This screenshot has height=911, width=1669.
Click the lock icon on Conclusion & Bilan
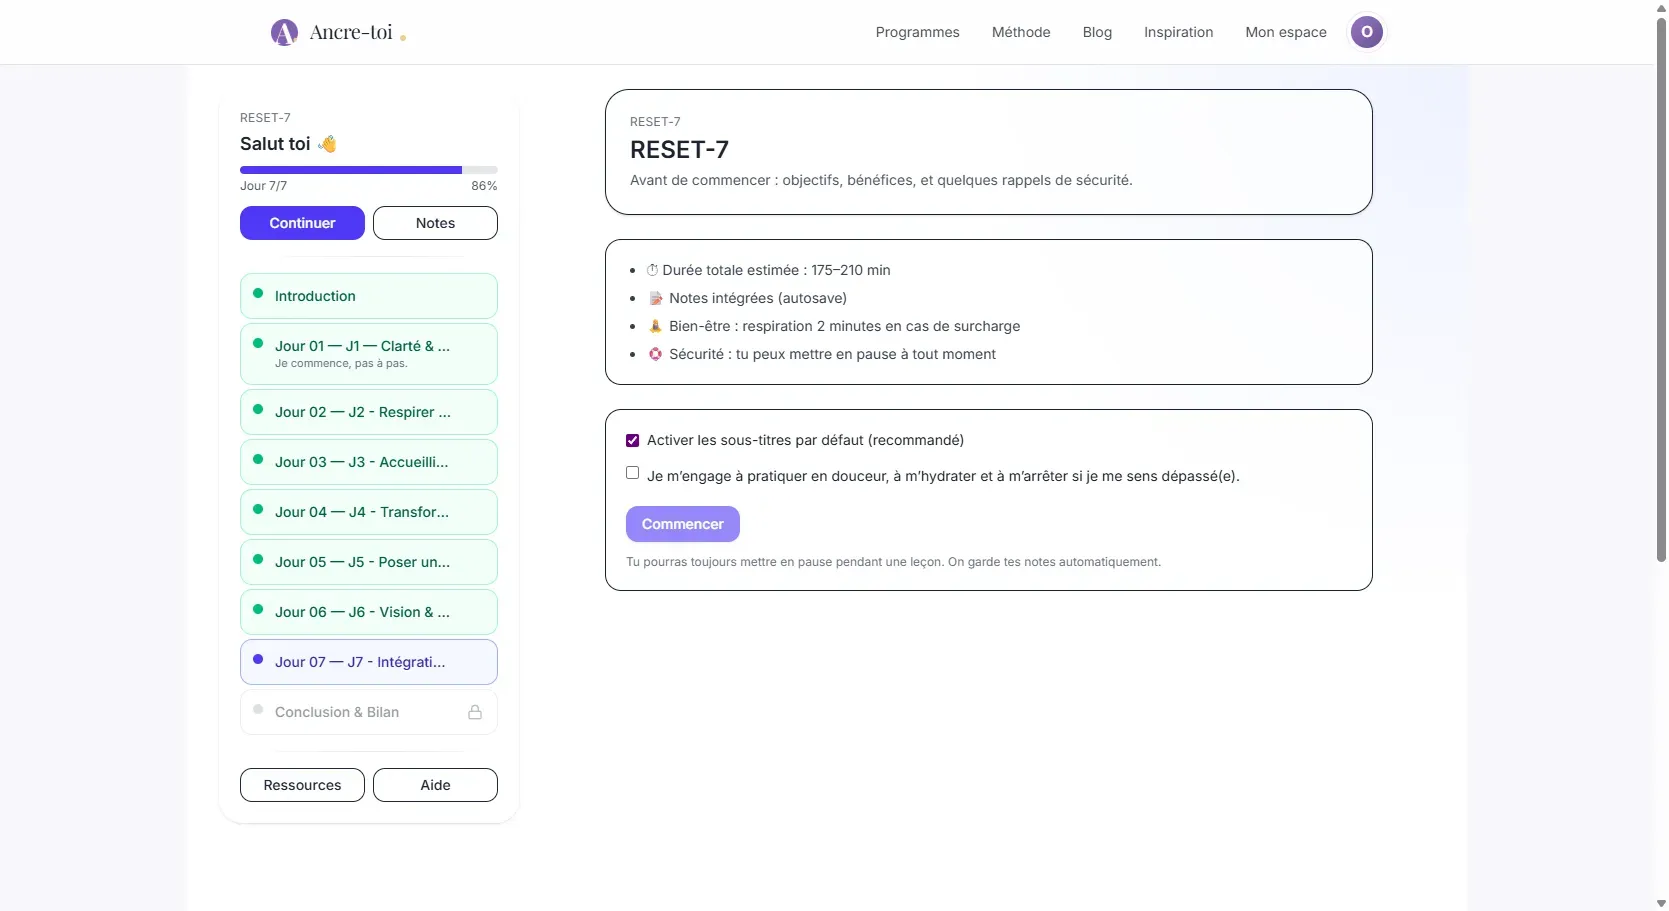click(474, 711)
